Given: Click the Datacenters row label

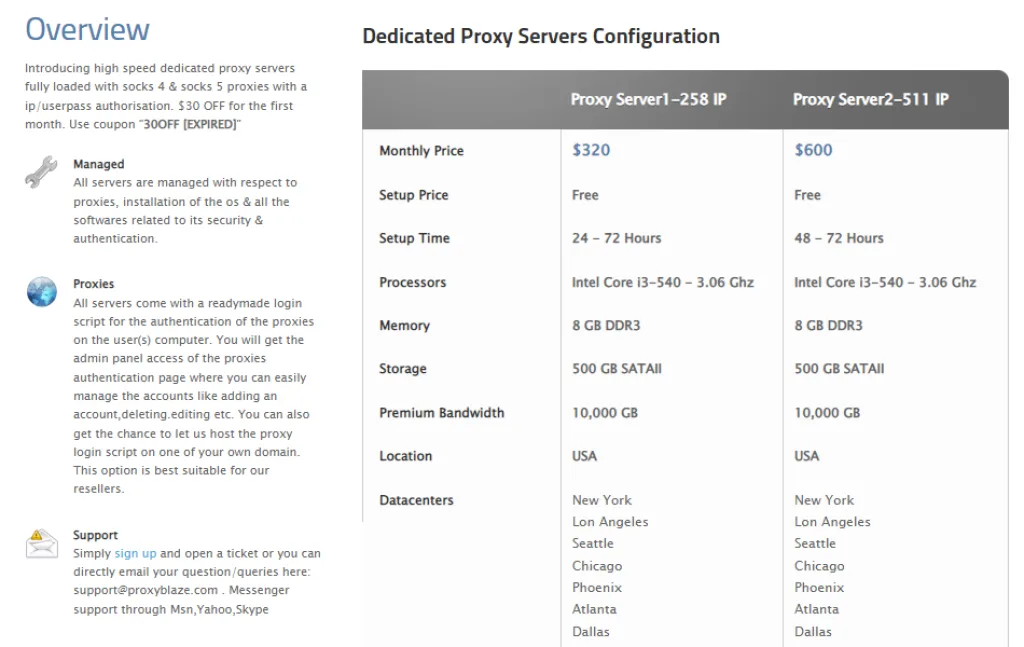Looking at the screenshot, I should [416, 500].
